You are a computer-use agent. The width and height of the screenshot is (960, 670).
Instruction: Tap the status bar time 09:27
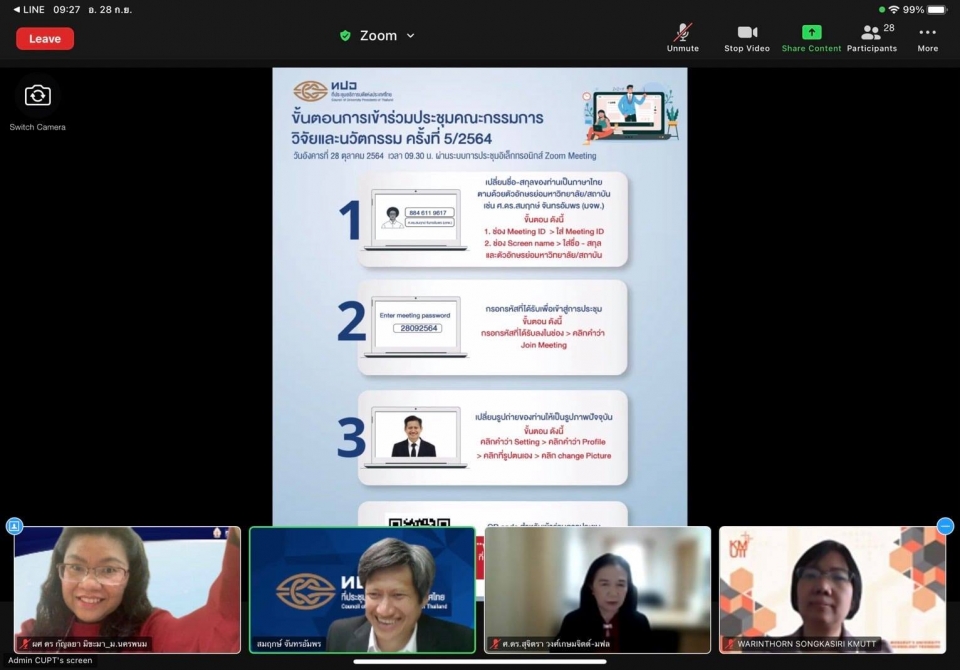(x=67, y=10)
